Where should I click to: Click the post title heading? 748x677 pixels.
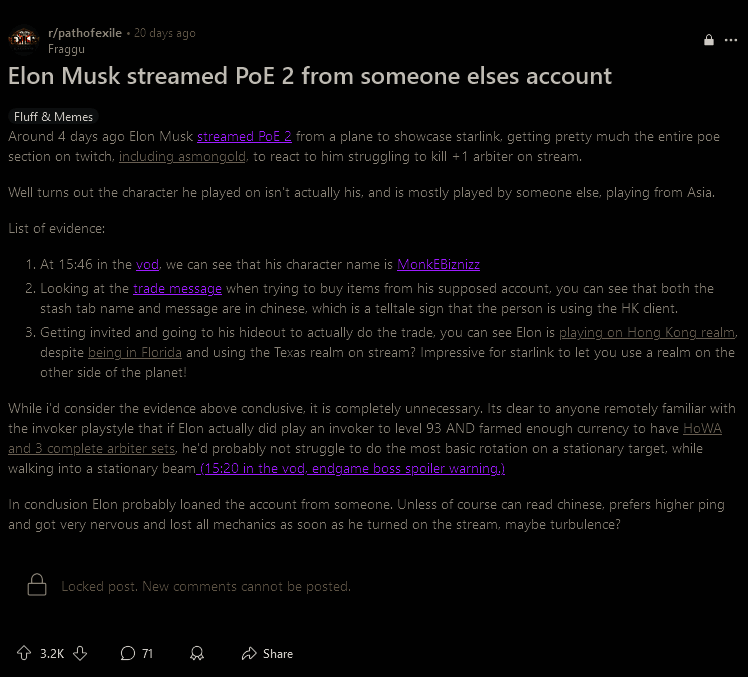pyautogui.click(x=310, y=76)
